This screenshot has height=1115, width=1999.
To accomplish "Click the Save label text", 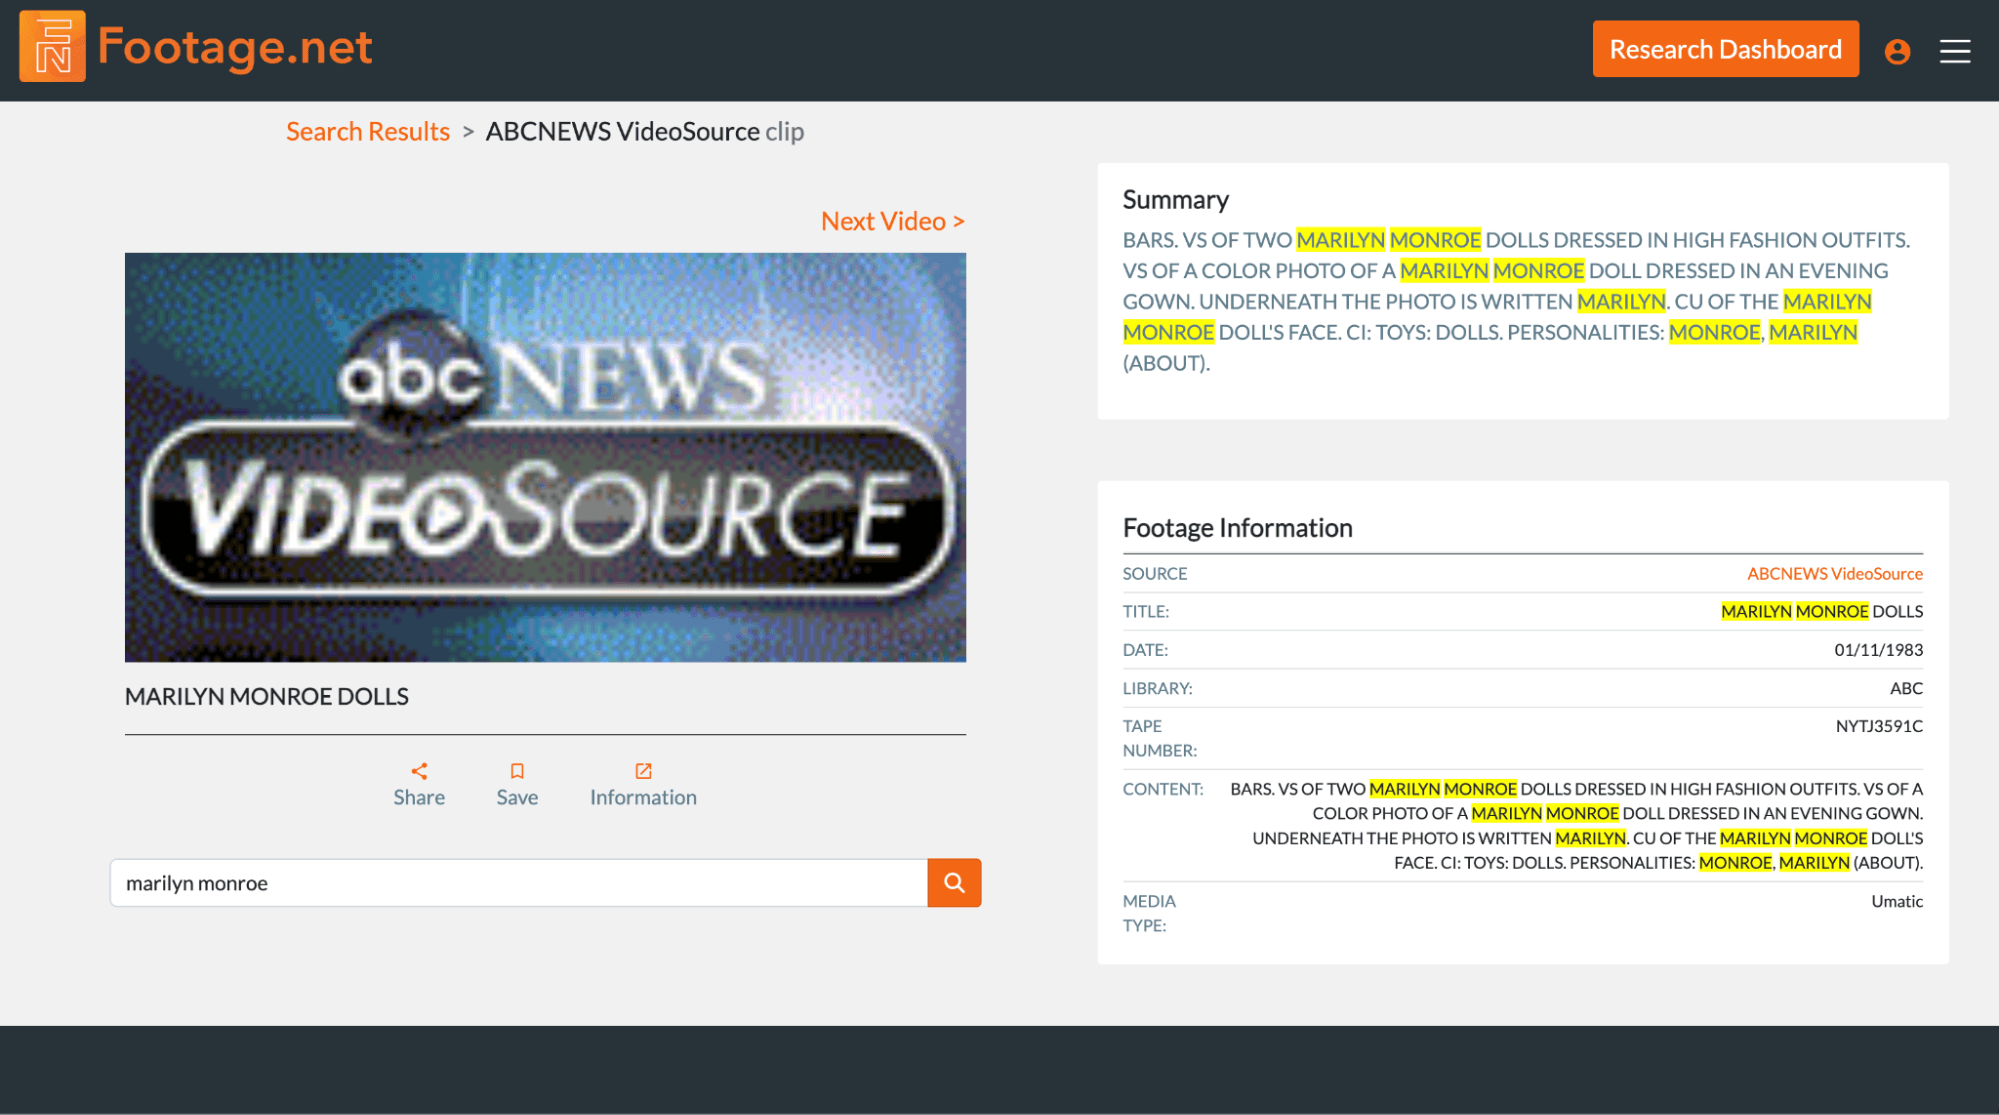I will [517, 797].
